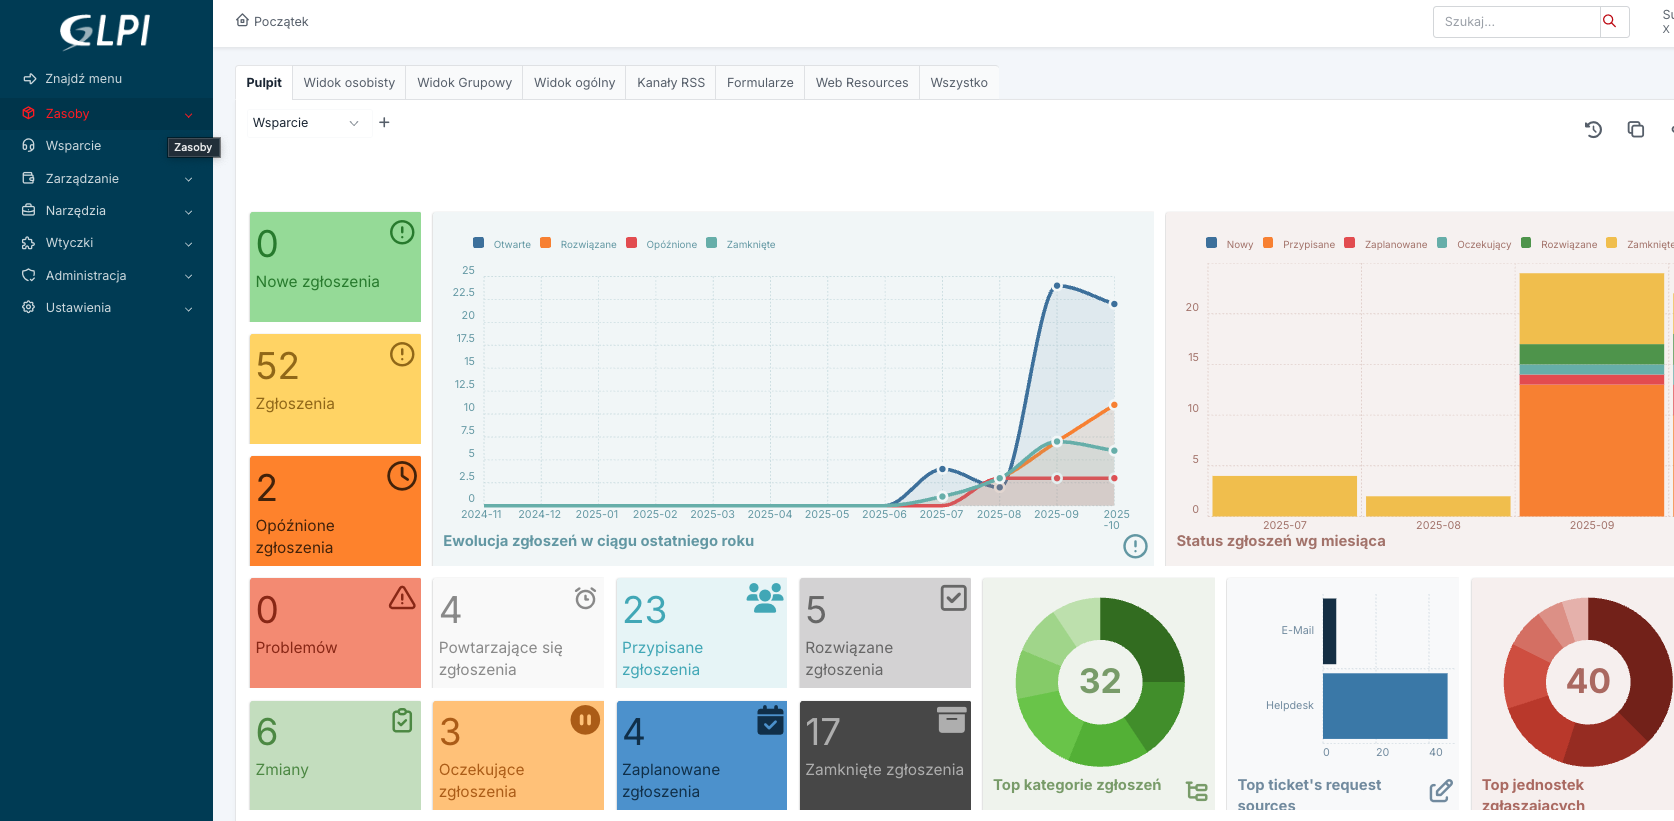Viewport: 1674px width, 821px height.
Task: Open the Wsparcie dashboard dropdown
Action: pos(305,122)
